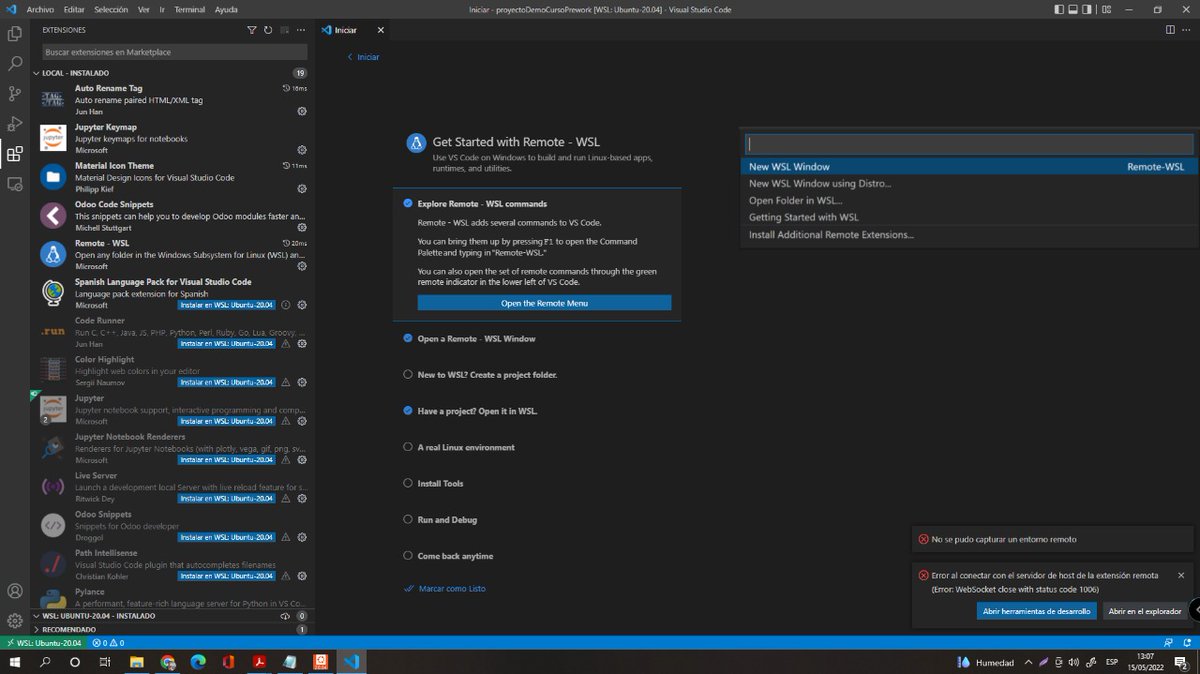Install Code Runner in WSL: Ubuntu-20.04
The image size is (1200, 674).
227,343
